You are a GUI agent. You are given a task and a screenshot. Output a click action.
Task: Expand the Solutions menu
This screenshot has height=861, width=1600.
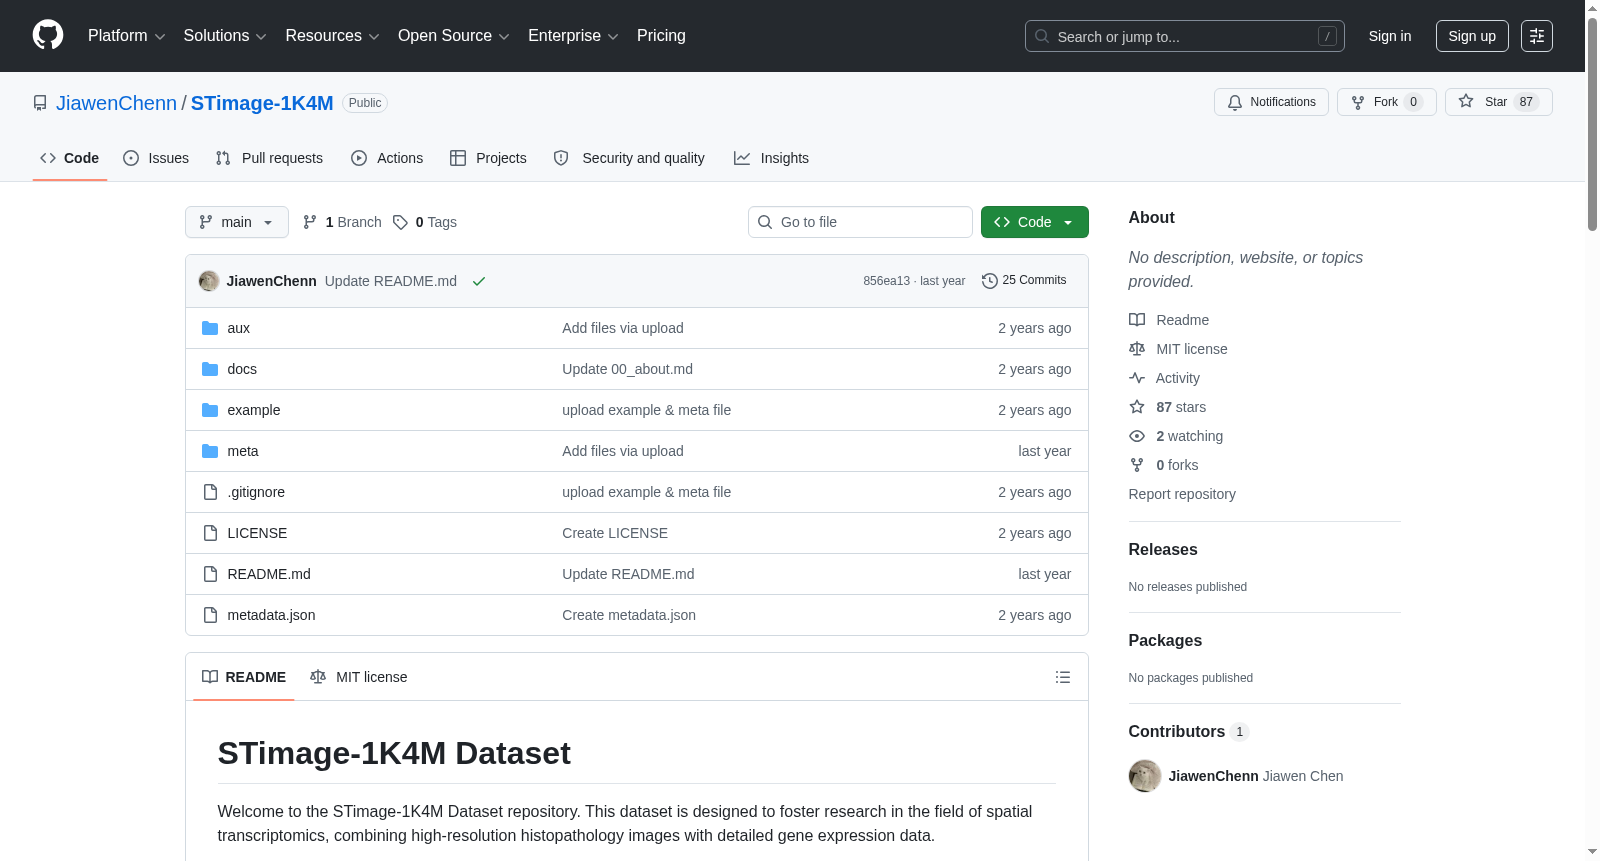click(x=225, y=36)
